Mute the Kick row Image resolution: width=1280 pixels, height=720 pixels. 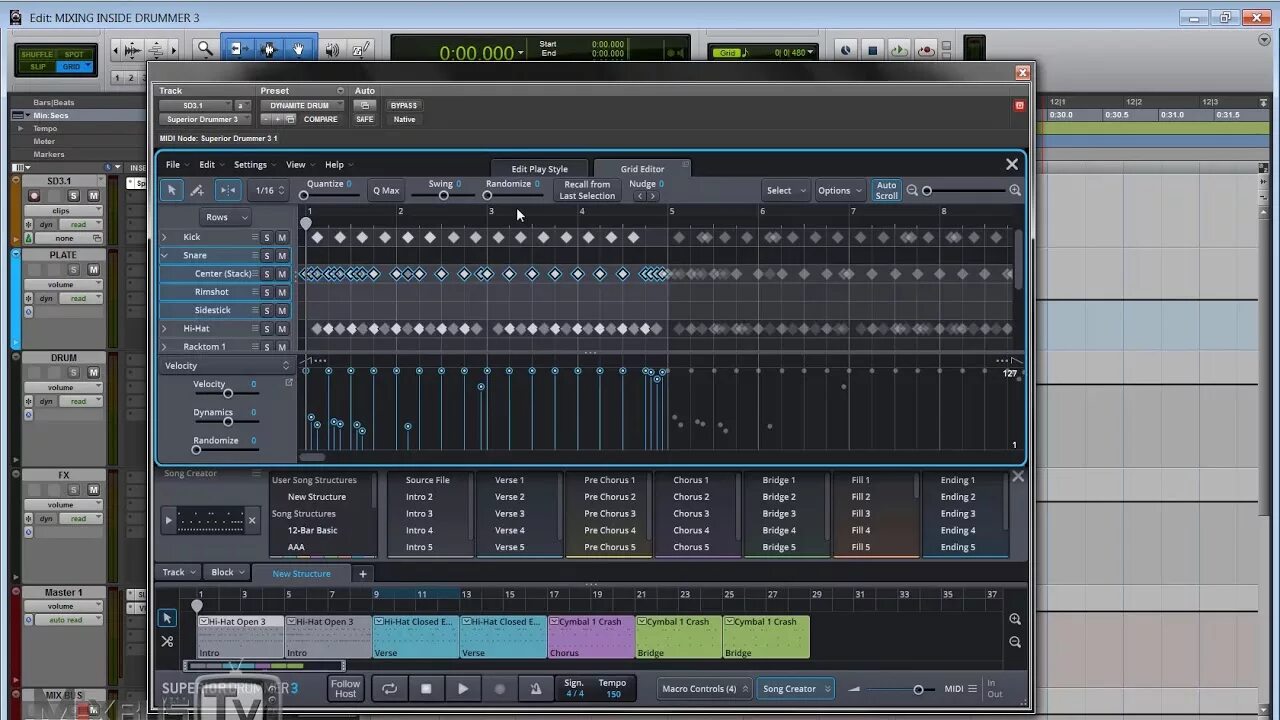tap(282, 238)
